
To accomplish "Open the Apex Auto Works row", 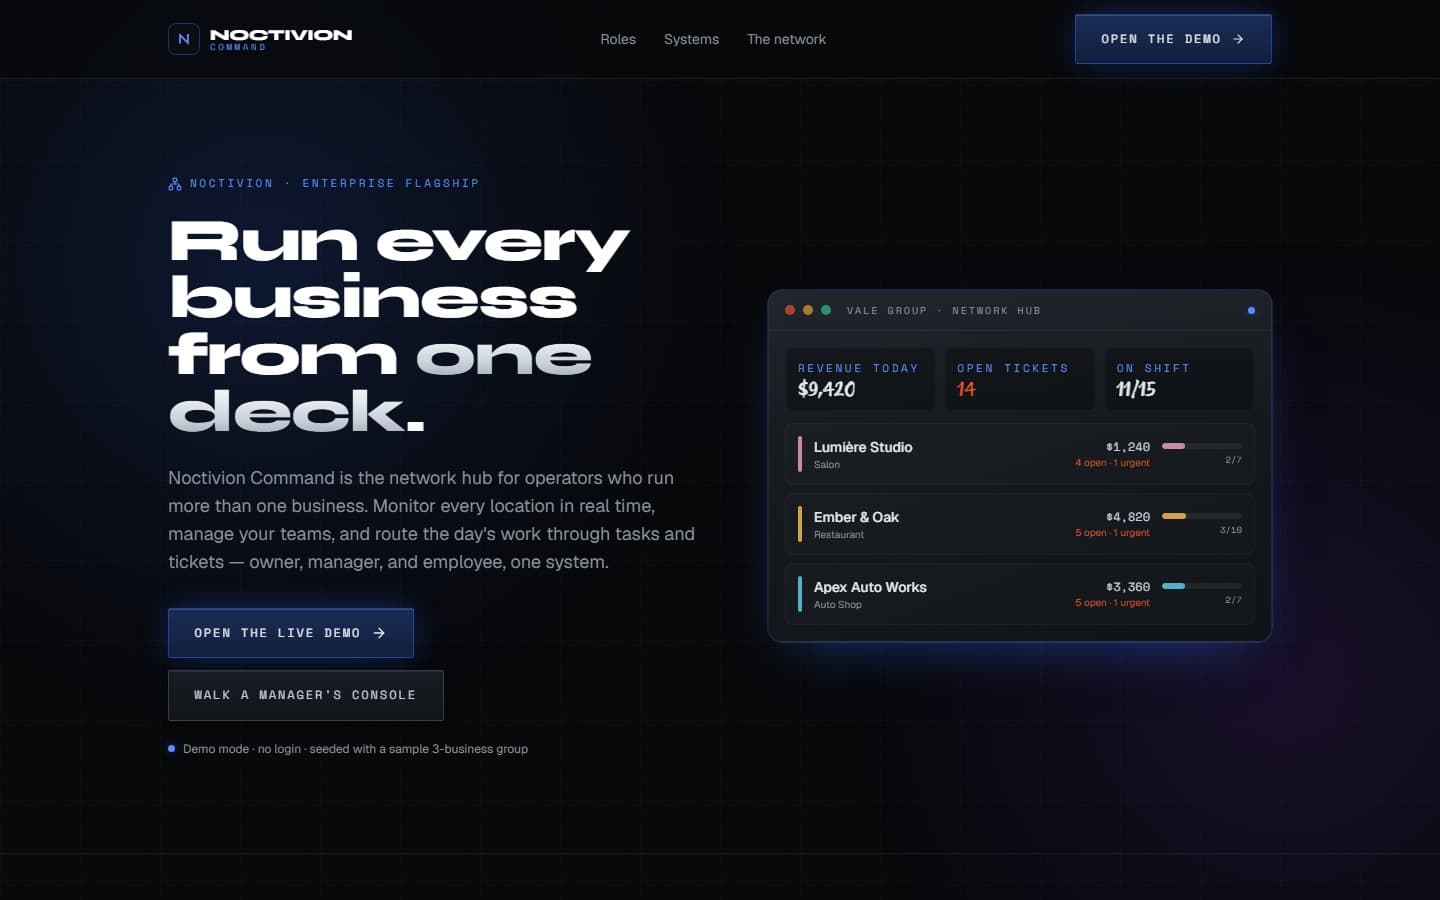I will coord(1020,594).
